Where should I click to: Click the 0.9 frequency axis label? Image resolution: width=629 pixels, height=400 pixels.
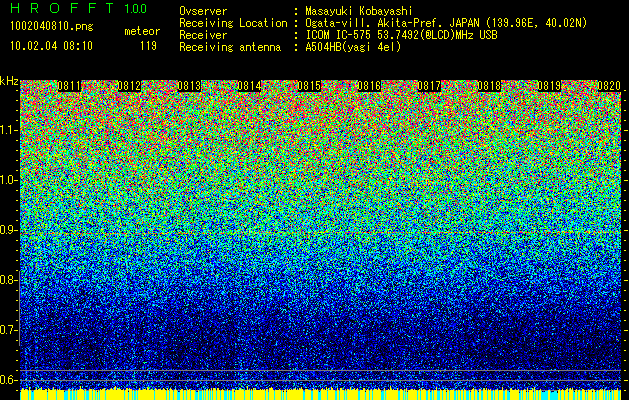point(9,230)
